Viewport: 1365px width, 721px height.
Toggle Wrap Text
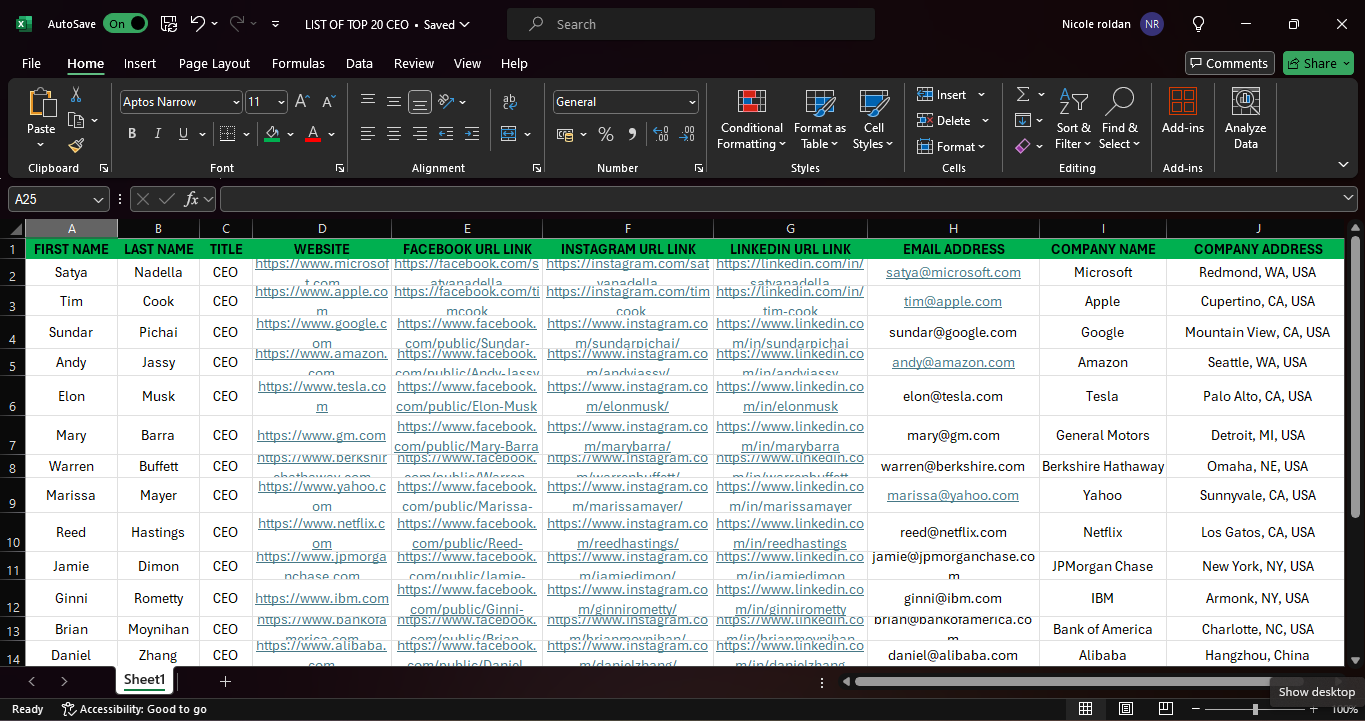click(x=510, y=102)
